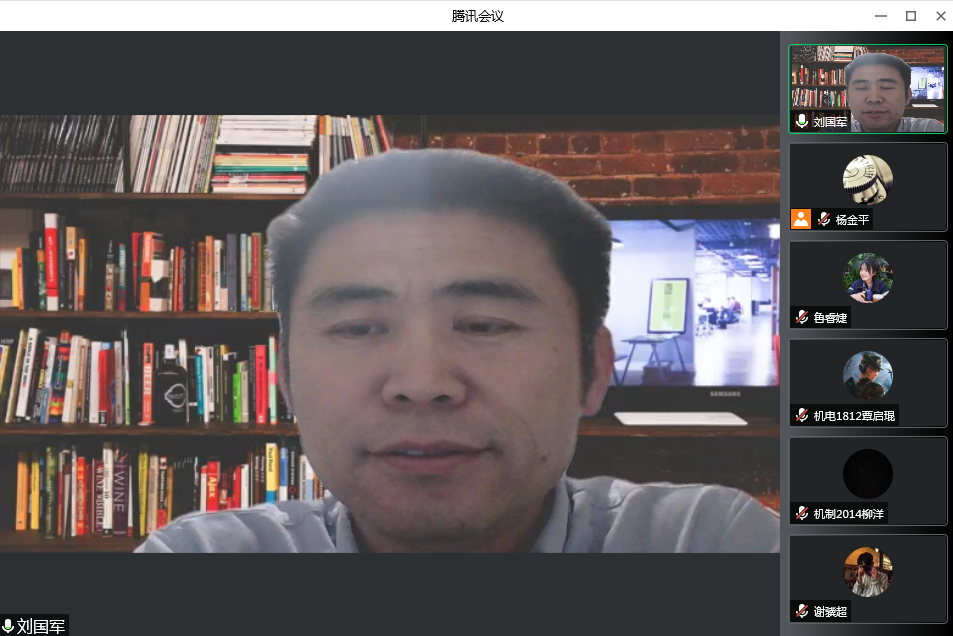Screen dimensions: 953x636
Task: Click 杨金平's round avatar picture
Action: click(867, 179)
